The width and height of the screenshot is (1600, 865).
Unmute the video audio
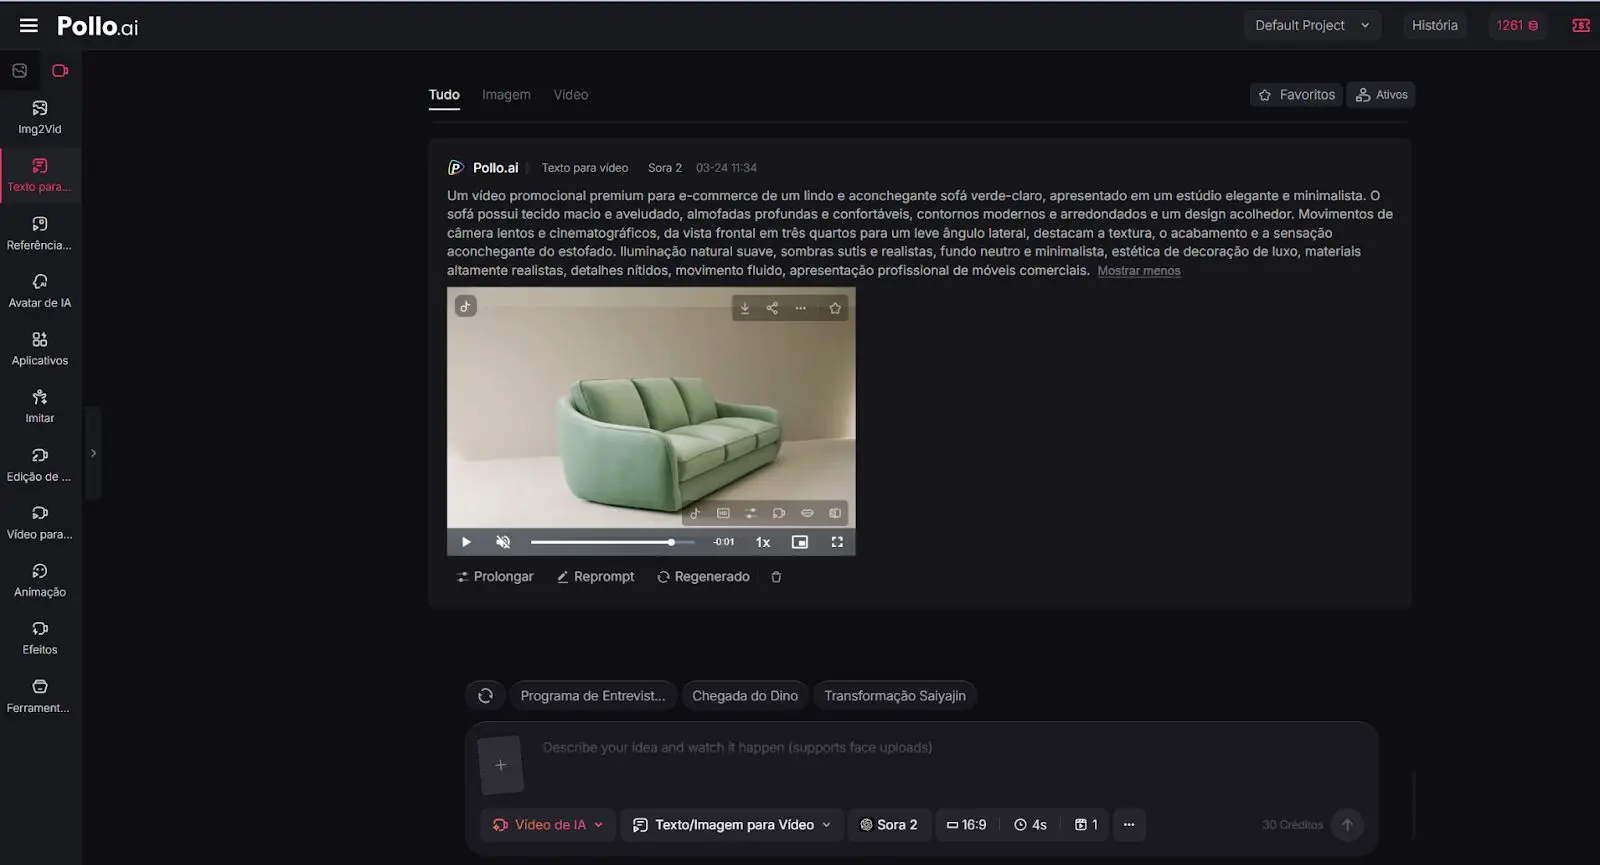503,542
